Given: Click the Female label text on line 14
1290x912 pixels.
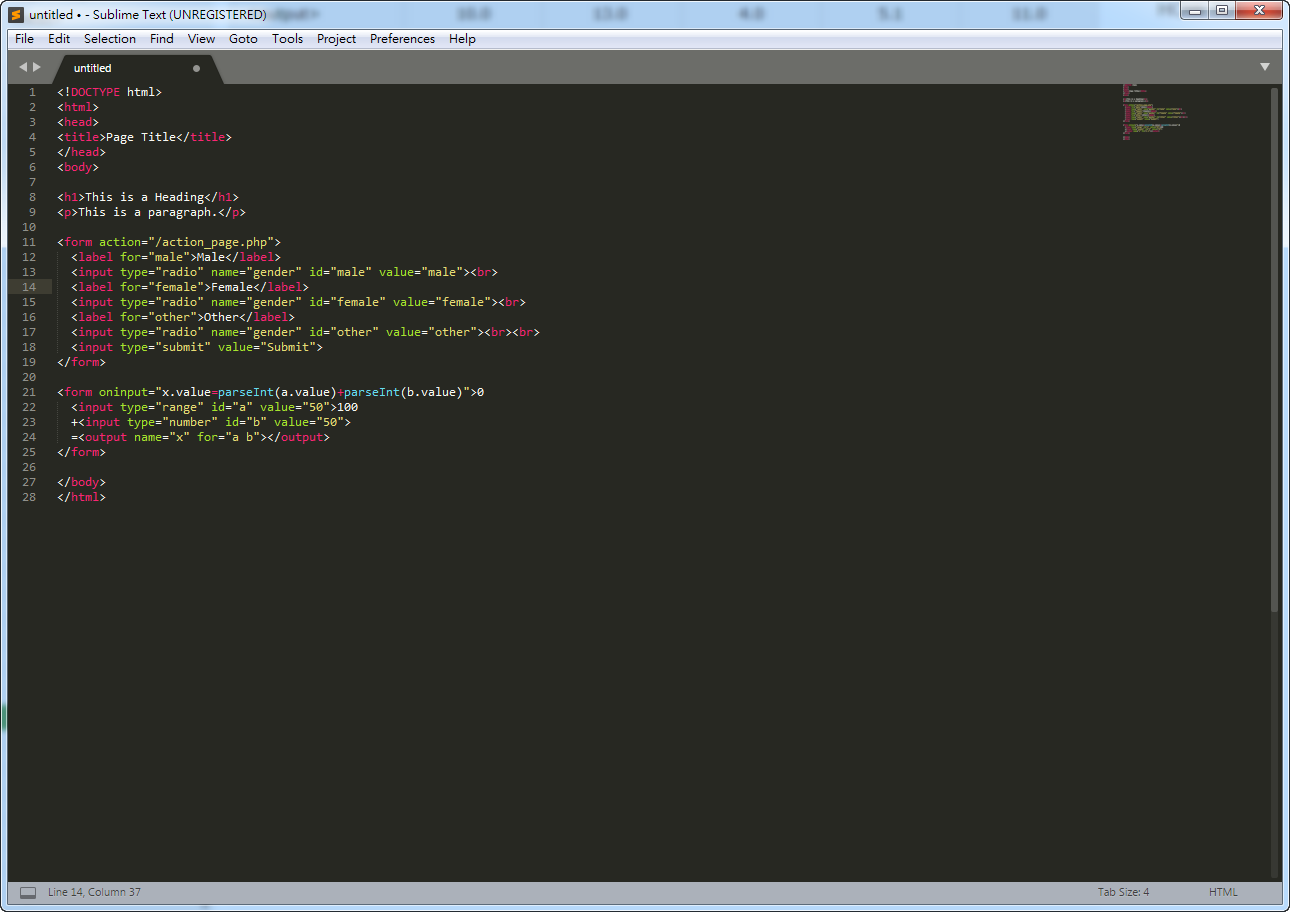Looking at the screenshot, I should tap(232, 287).
